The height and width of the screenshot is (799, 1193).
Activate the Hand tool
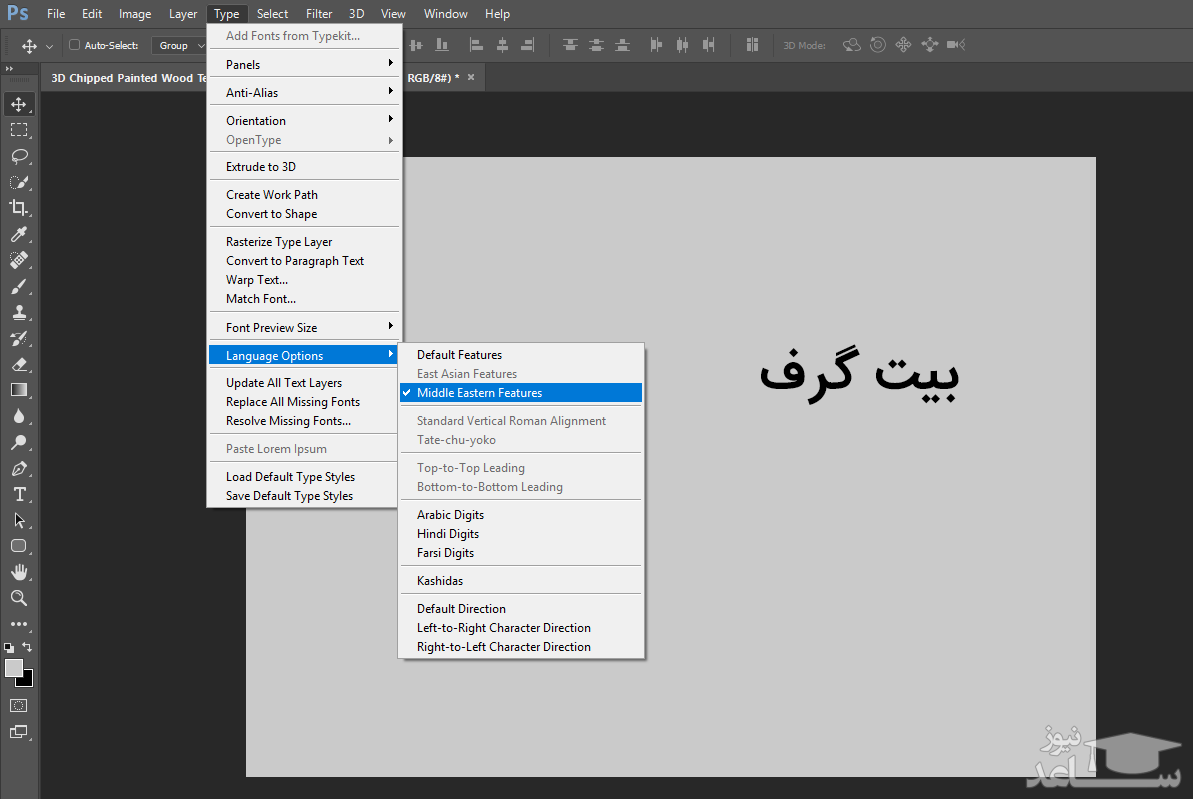[x=19, y=572]
